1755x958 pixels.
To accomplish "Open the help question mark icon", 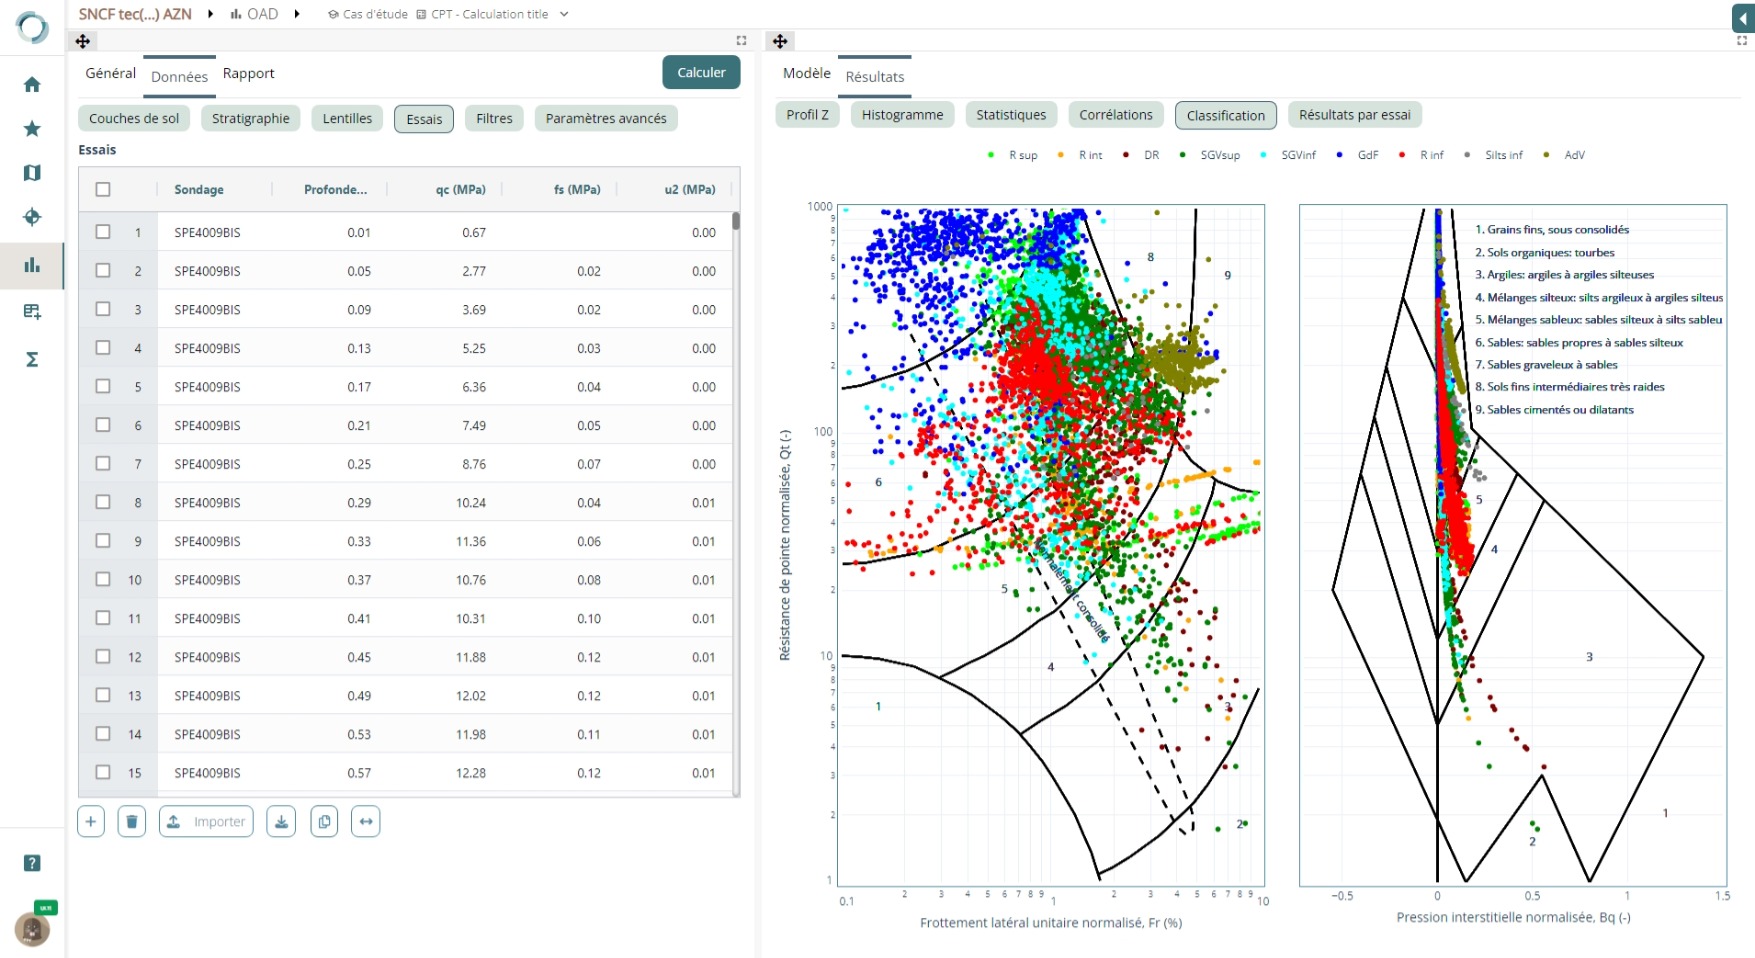I will tap(32, 863).
